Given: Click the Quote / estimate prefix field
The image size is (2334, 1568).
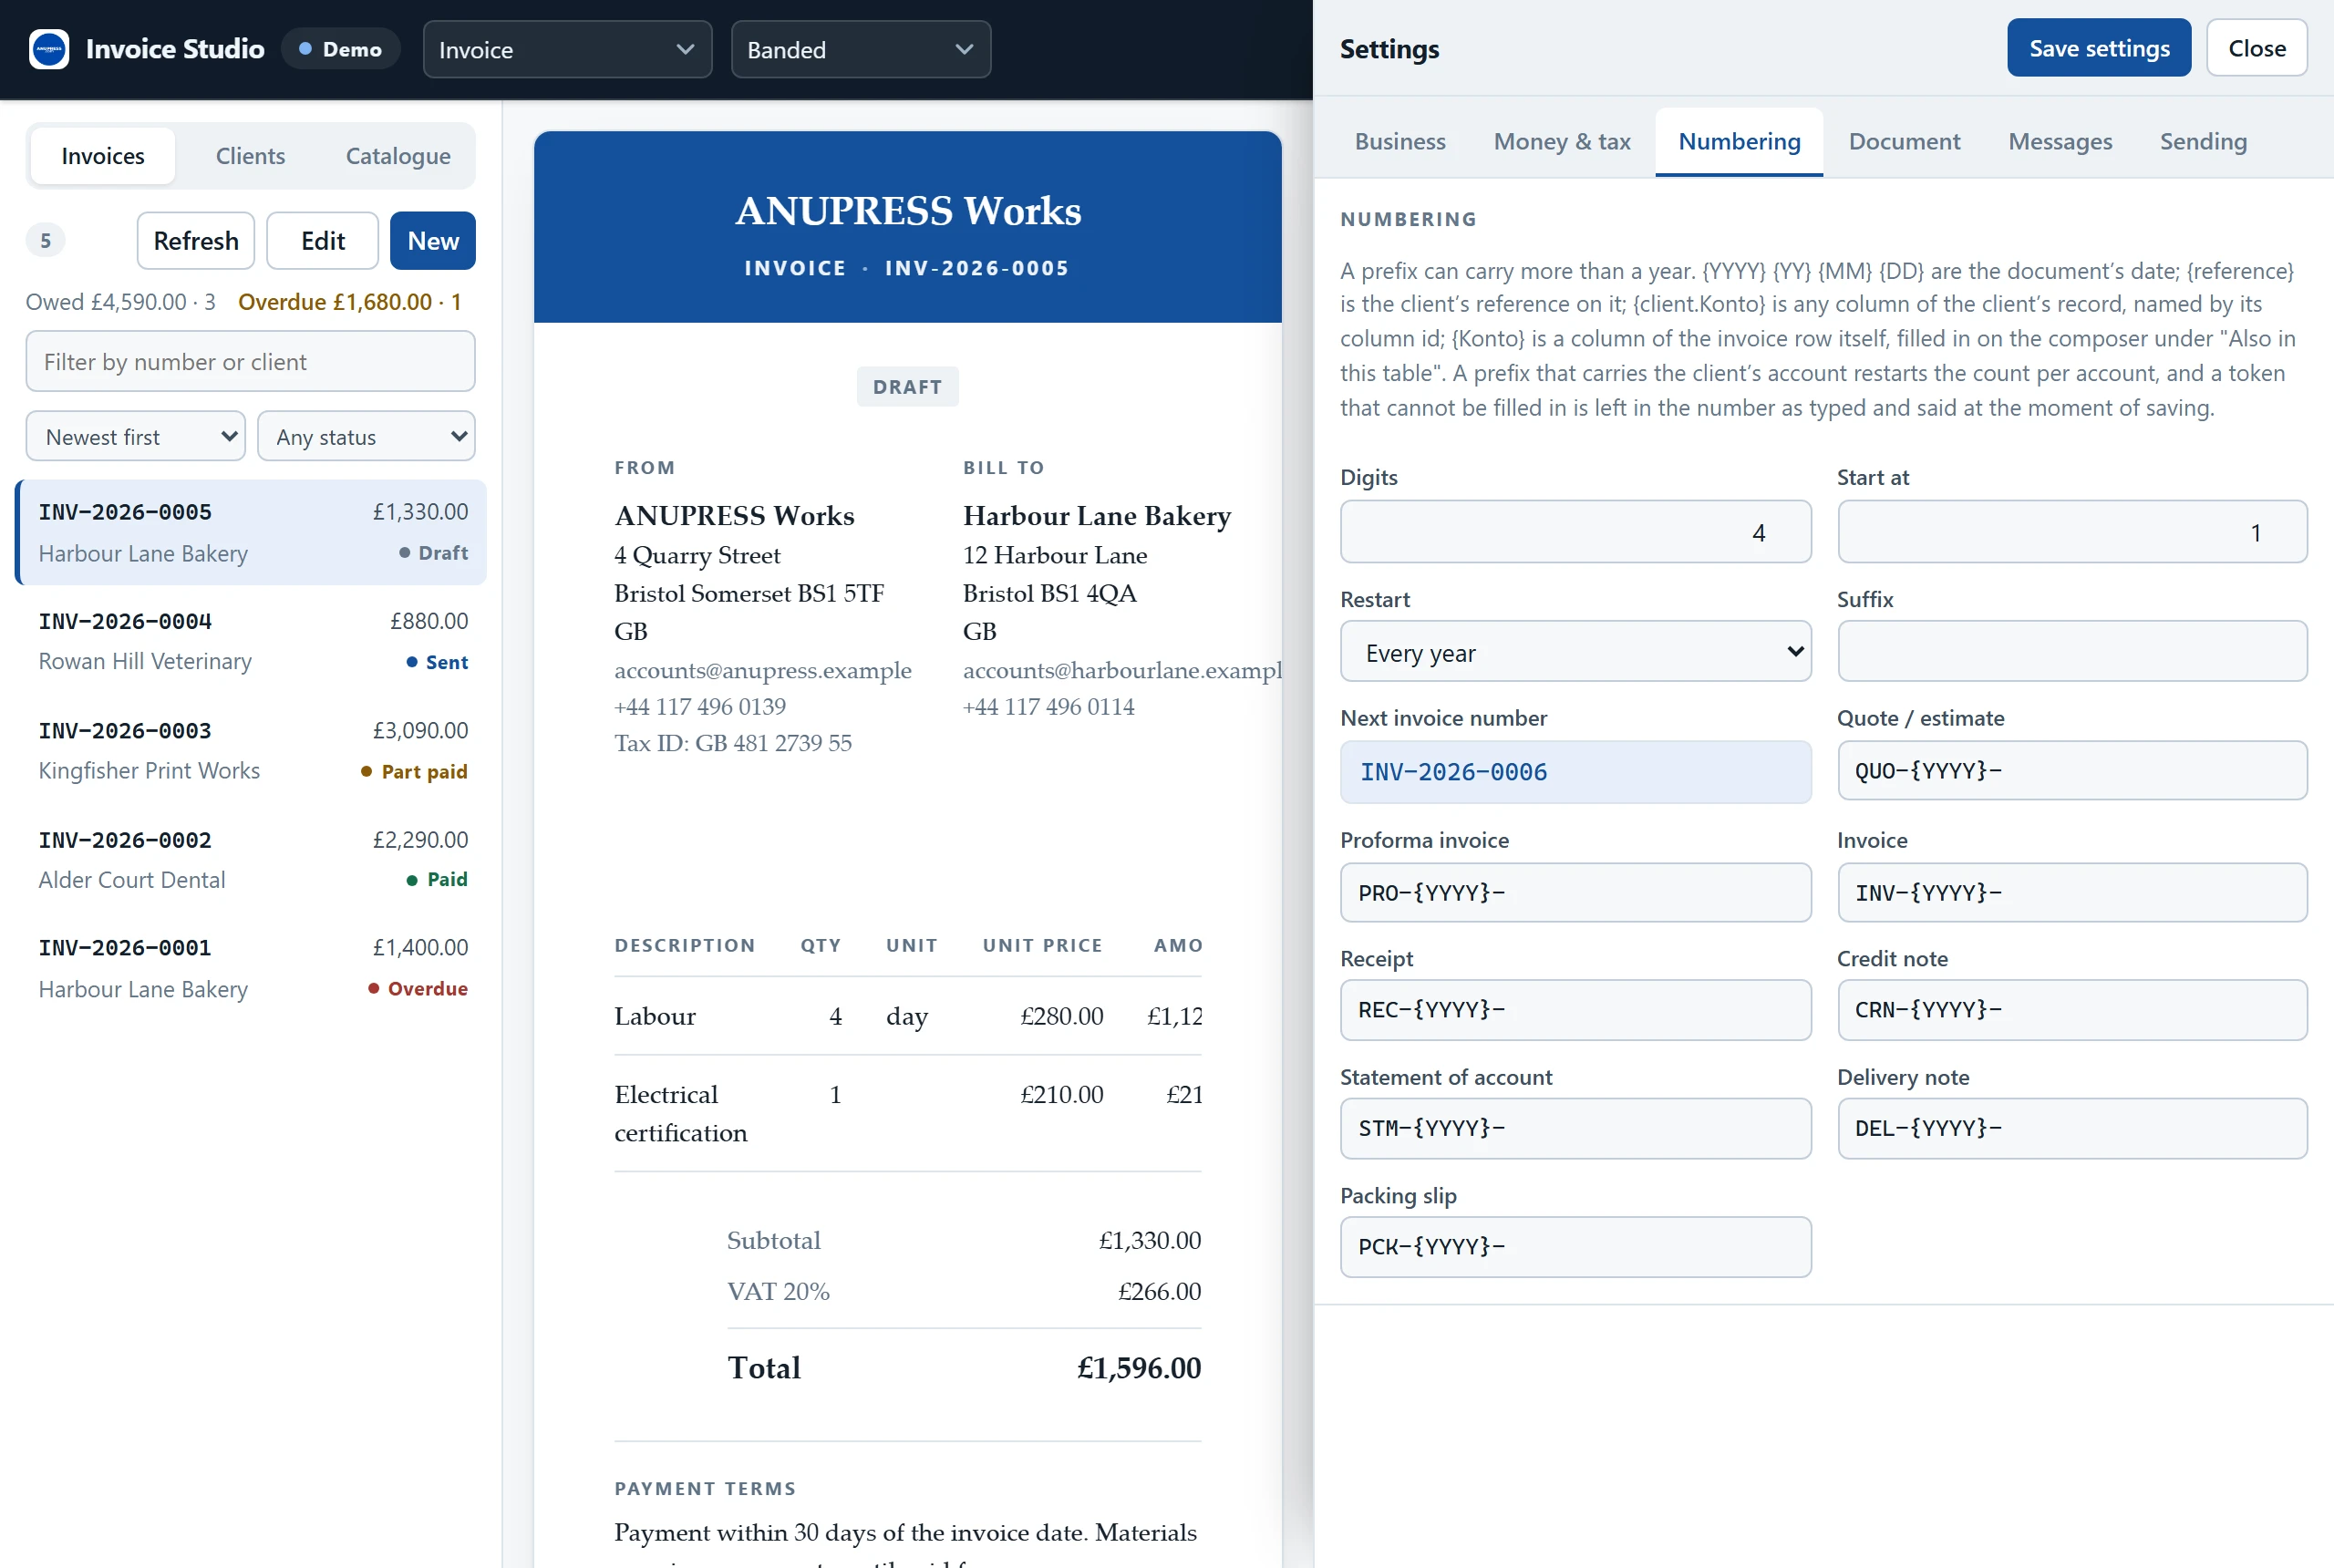Looking at the screenshot, I should tap(2072, 771).
